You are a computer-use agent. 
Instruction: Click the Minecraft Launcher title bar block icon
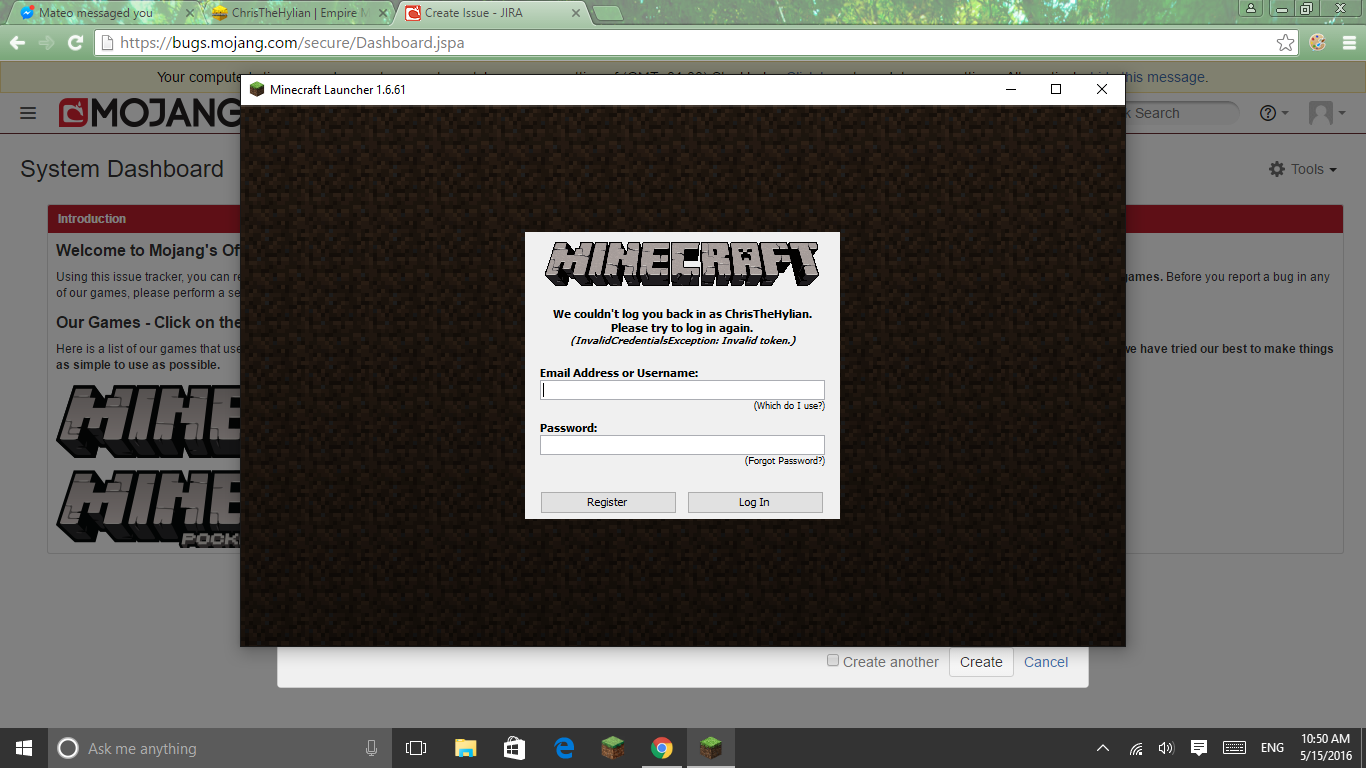tap(257, 89)
